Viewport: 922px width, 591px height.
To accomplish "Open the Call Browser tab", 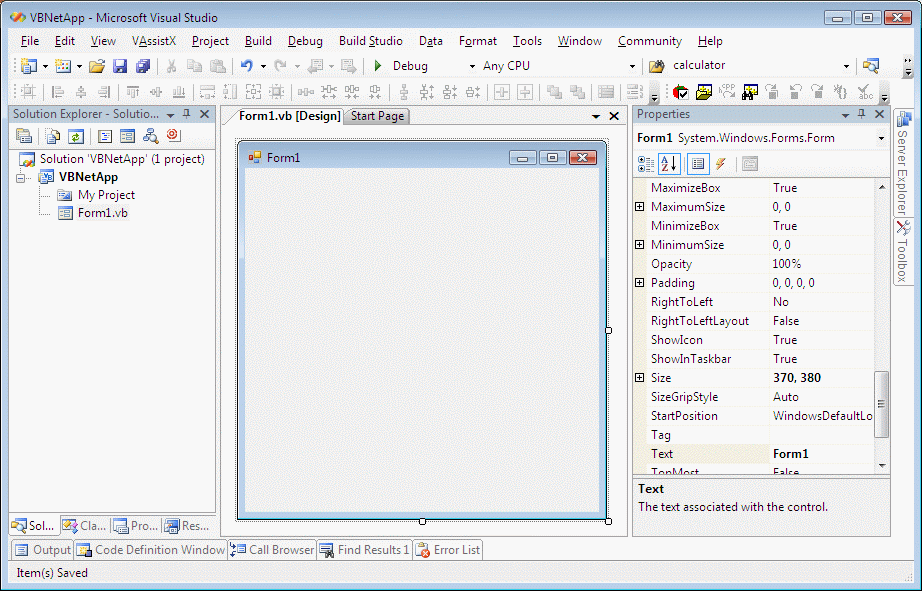I will coord(272,550).
